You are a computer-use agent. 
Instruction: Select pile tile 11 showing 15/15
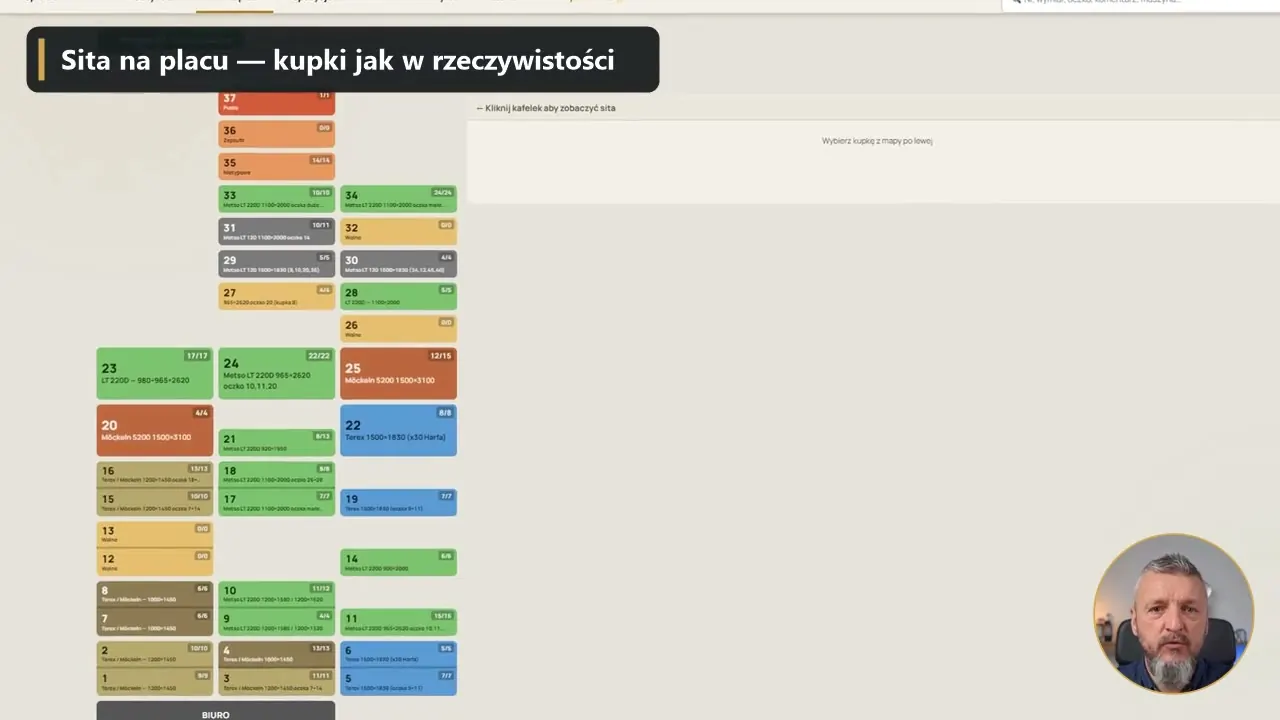pyautogui.click(x=398, y=622)
